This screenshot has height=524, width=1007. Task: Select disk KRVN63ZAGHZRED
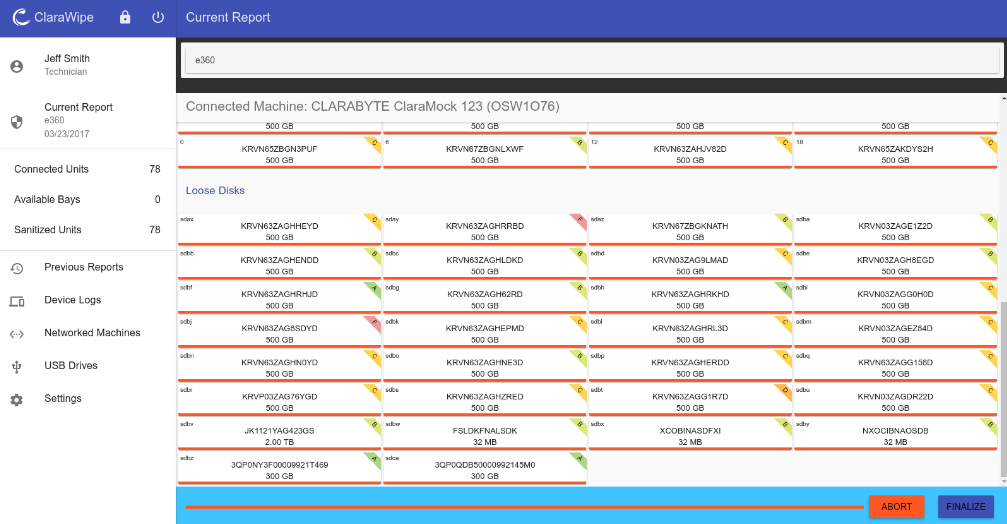[x=485, y=401]
